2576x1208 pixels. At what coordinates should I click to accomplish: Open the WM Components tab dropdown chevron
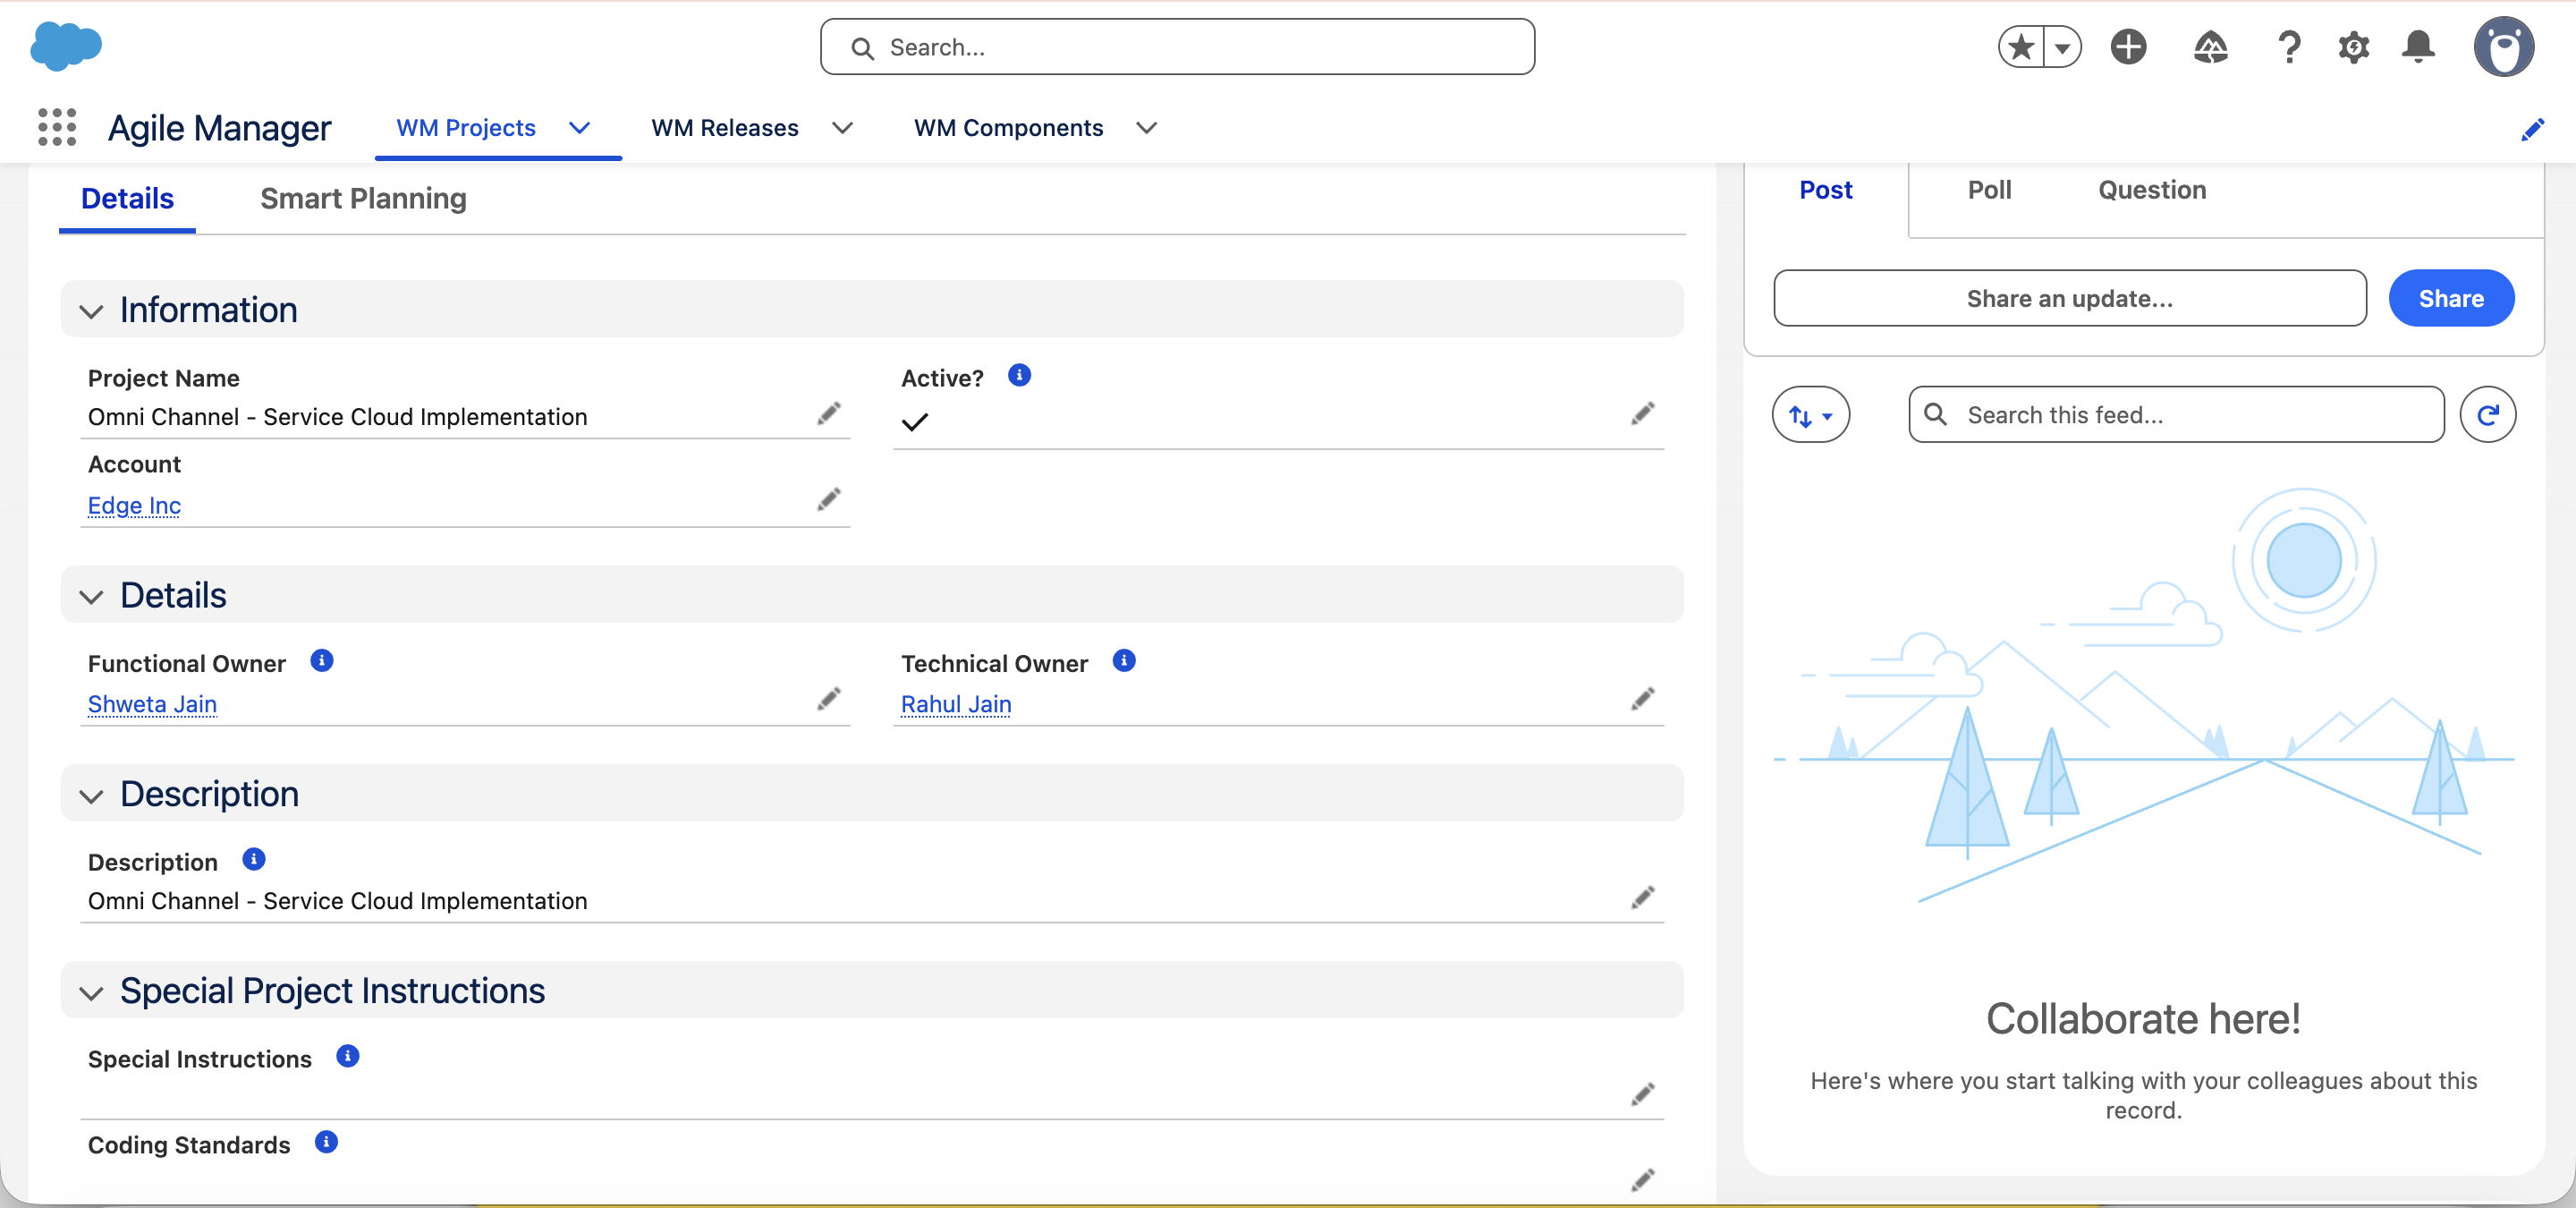coord(1147,128)
